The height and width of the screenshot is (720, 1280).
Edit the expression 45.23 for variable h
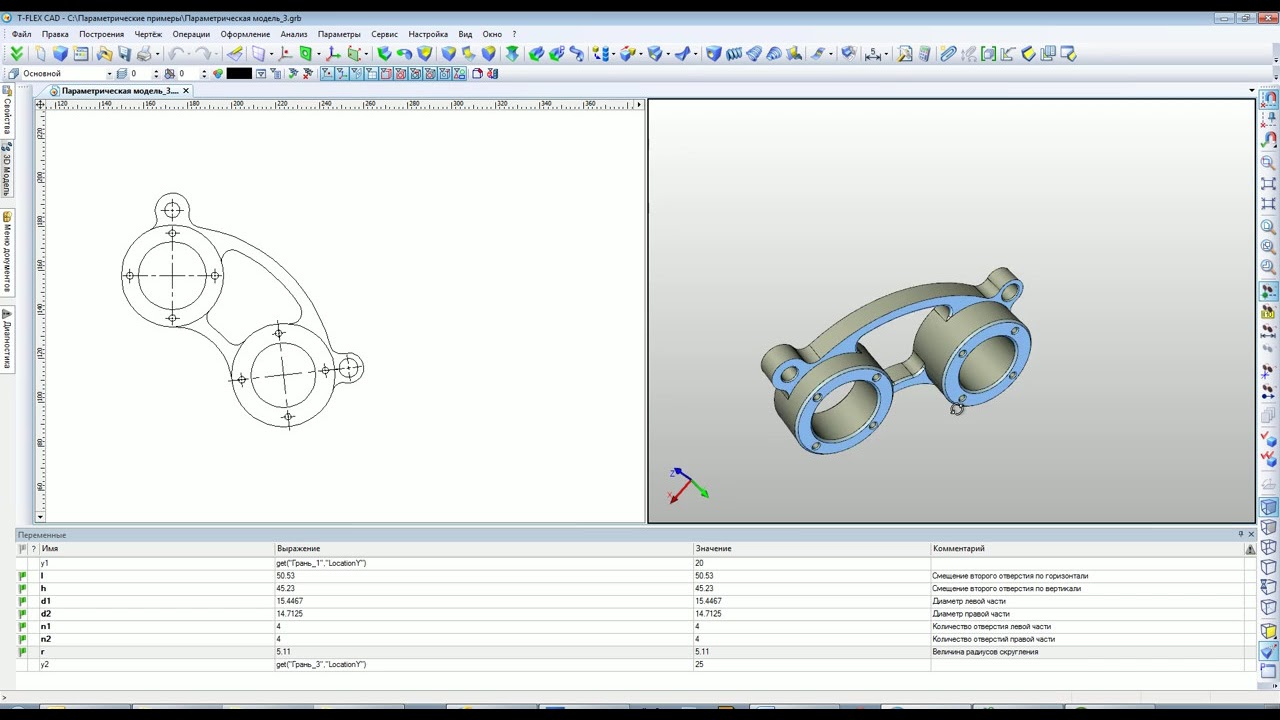point(484,589)
